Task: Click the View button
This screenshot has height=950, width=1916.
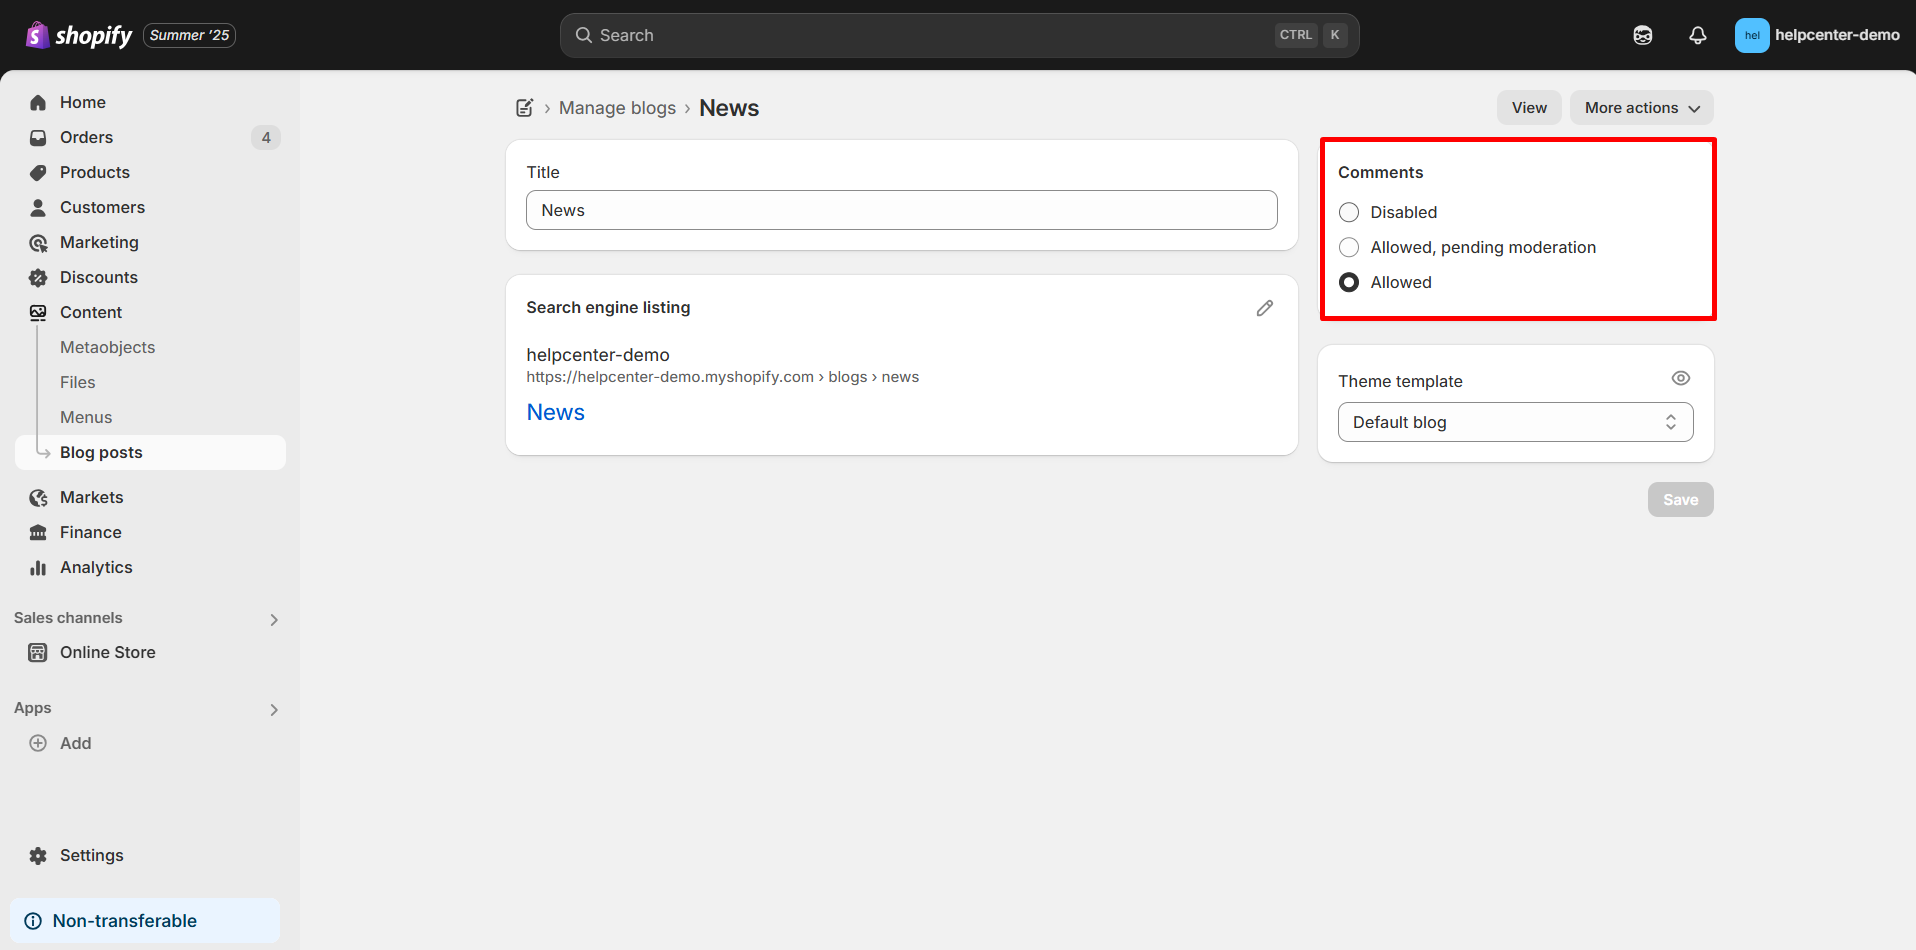Action: tap(1528, 108)
